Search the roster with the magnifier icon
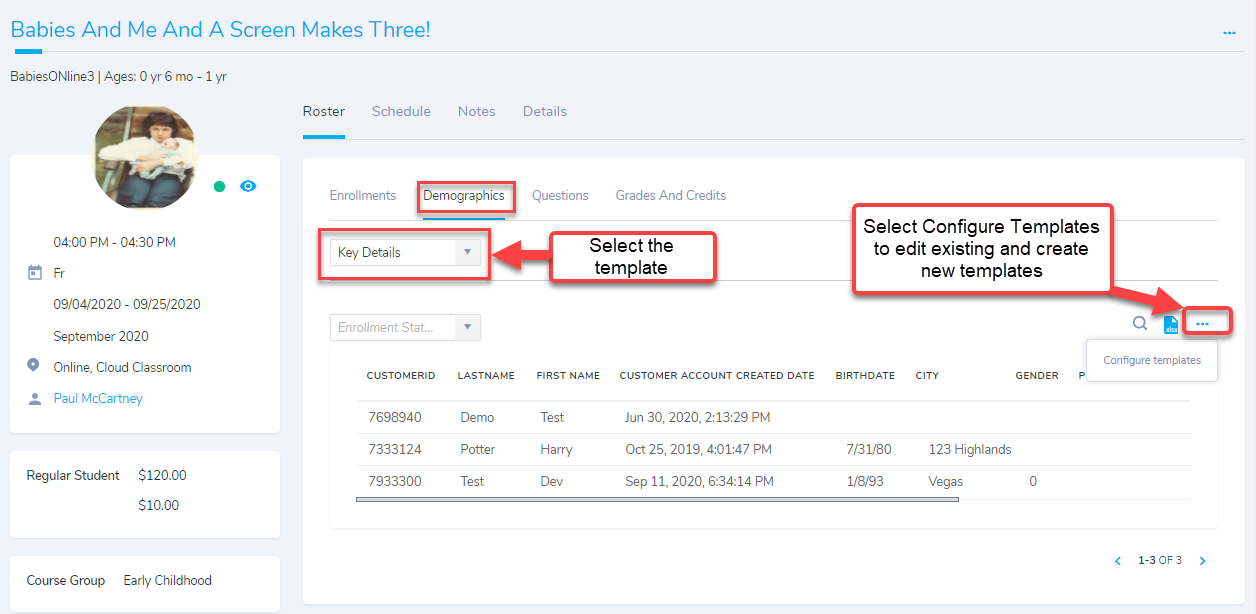The height and width of the screenshot is (614, 1256). (1140, 323)
